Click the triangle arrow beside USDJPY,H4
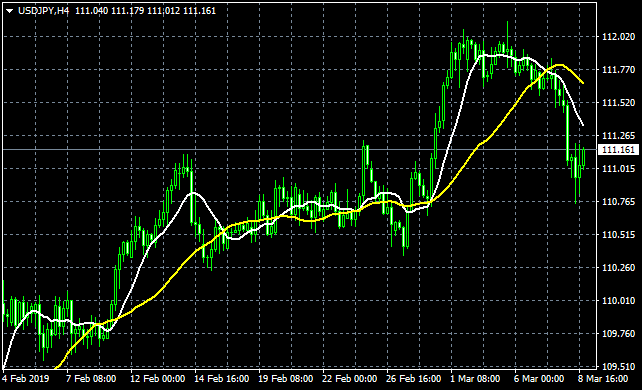The height and width of the screenshot is (390, 642). pos(9,11)
